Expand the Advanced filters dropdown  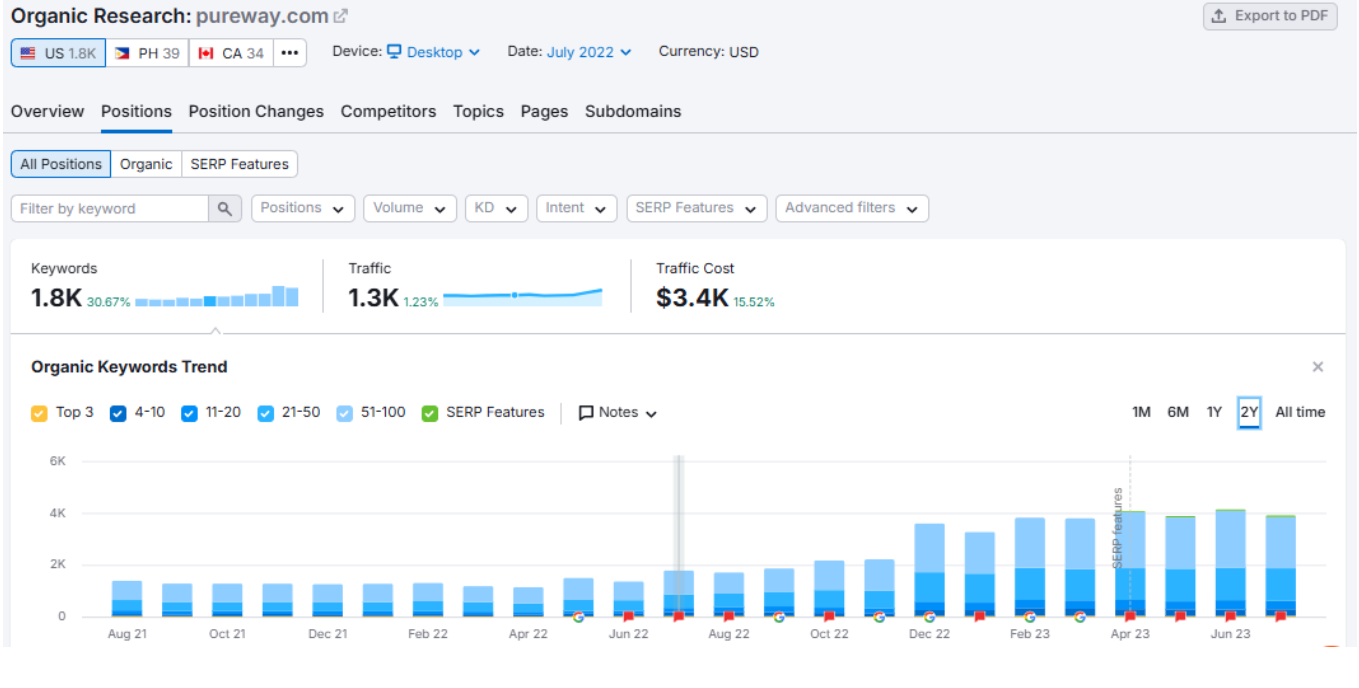tap(852, 208)
